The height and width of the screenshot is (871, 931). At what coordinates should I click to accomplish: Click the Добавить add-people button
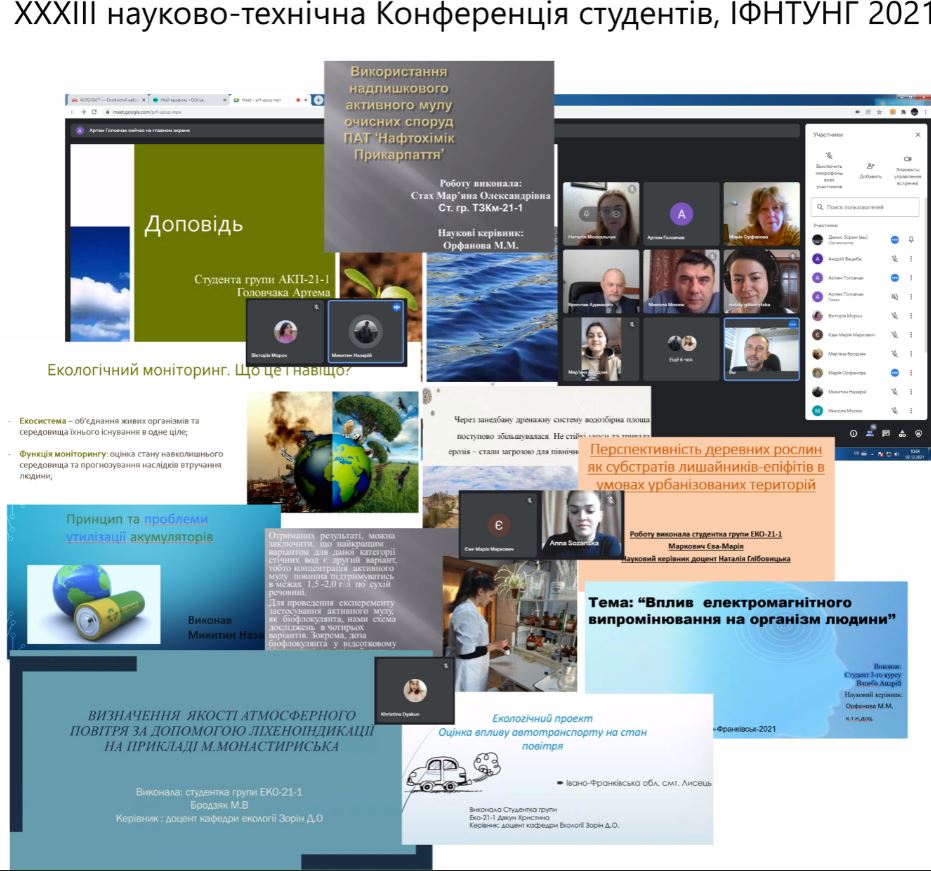coord(870,166)
